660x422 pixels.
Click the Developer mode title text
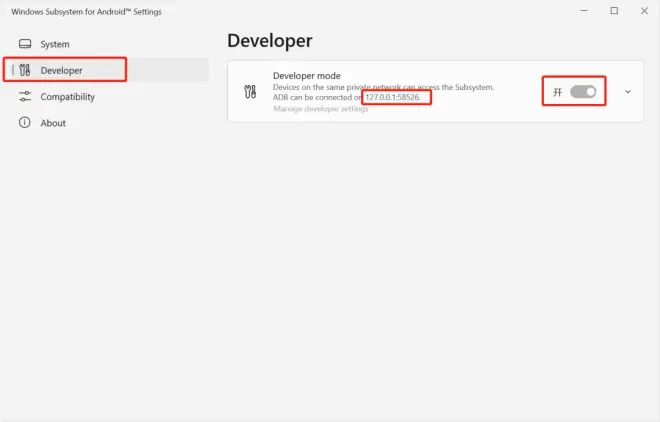[306, 76]
